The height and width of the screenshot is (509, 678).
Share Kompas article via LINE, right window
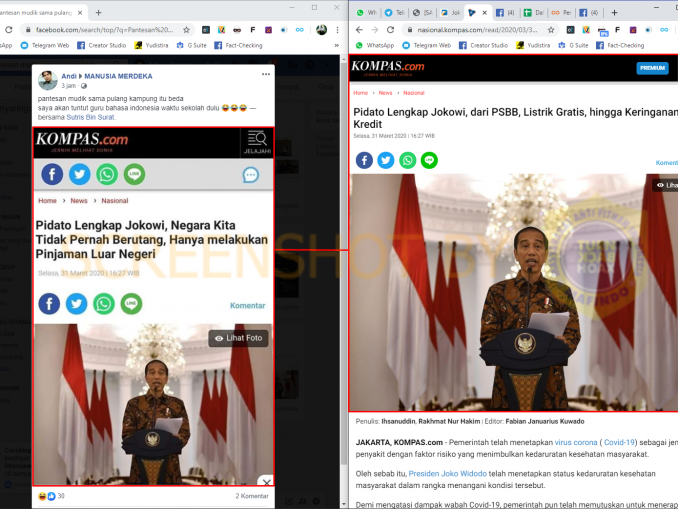(x=429, y=160)
